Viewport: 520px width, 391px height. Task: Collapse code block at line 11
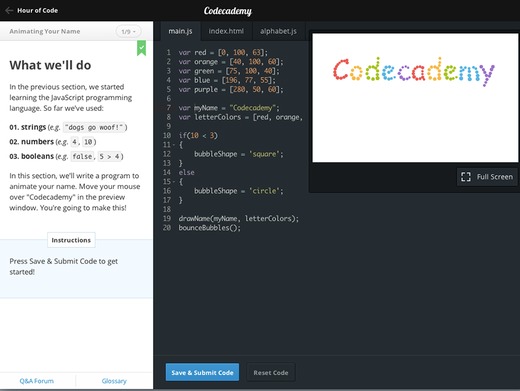tap(174, 145)
